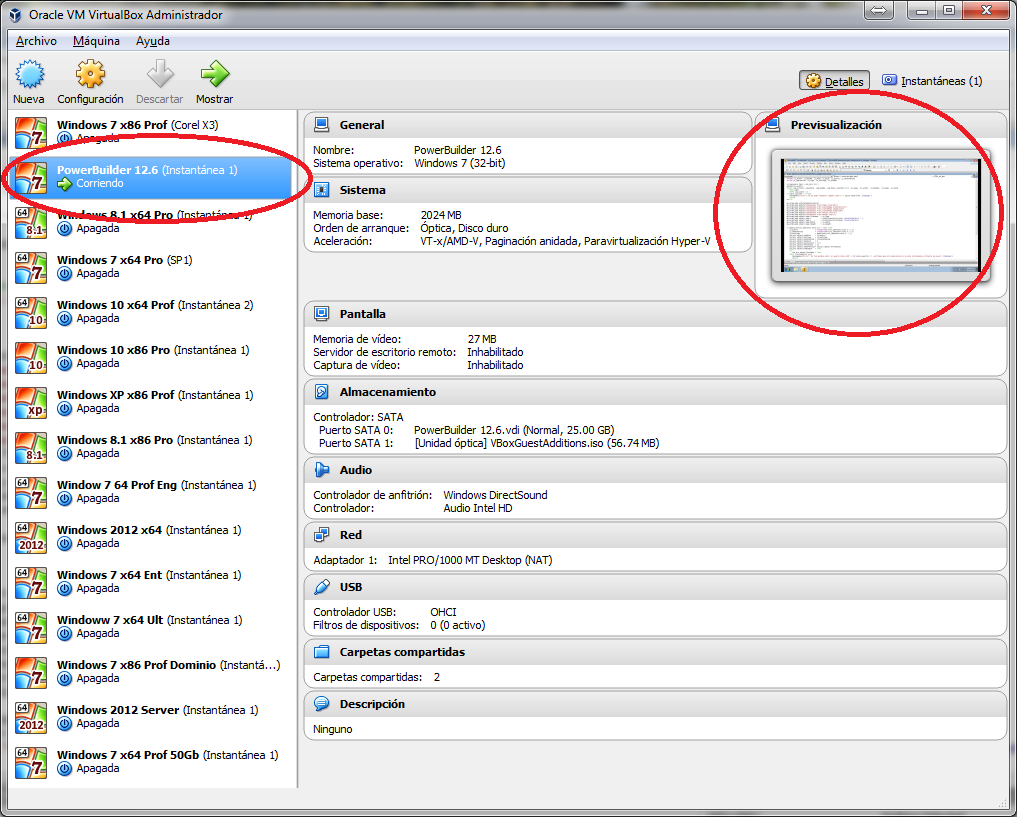Select the PowerBuilder 12.6 virtual machine
The width and height of the screenshot is (1017, 817).
[152, 177]
